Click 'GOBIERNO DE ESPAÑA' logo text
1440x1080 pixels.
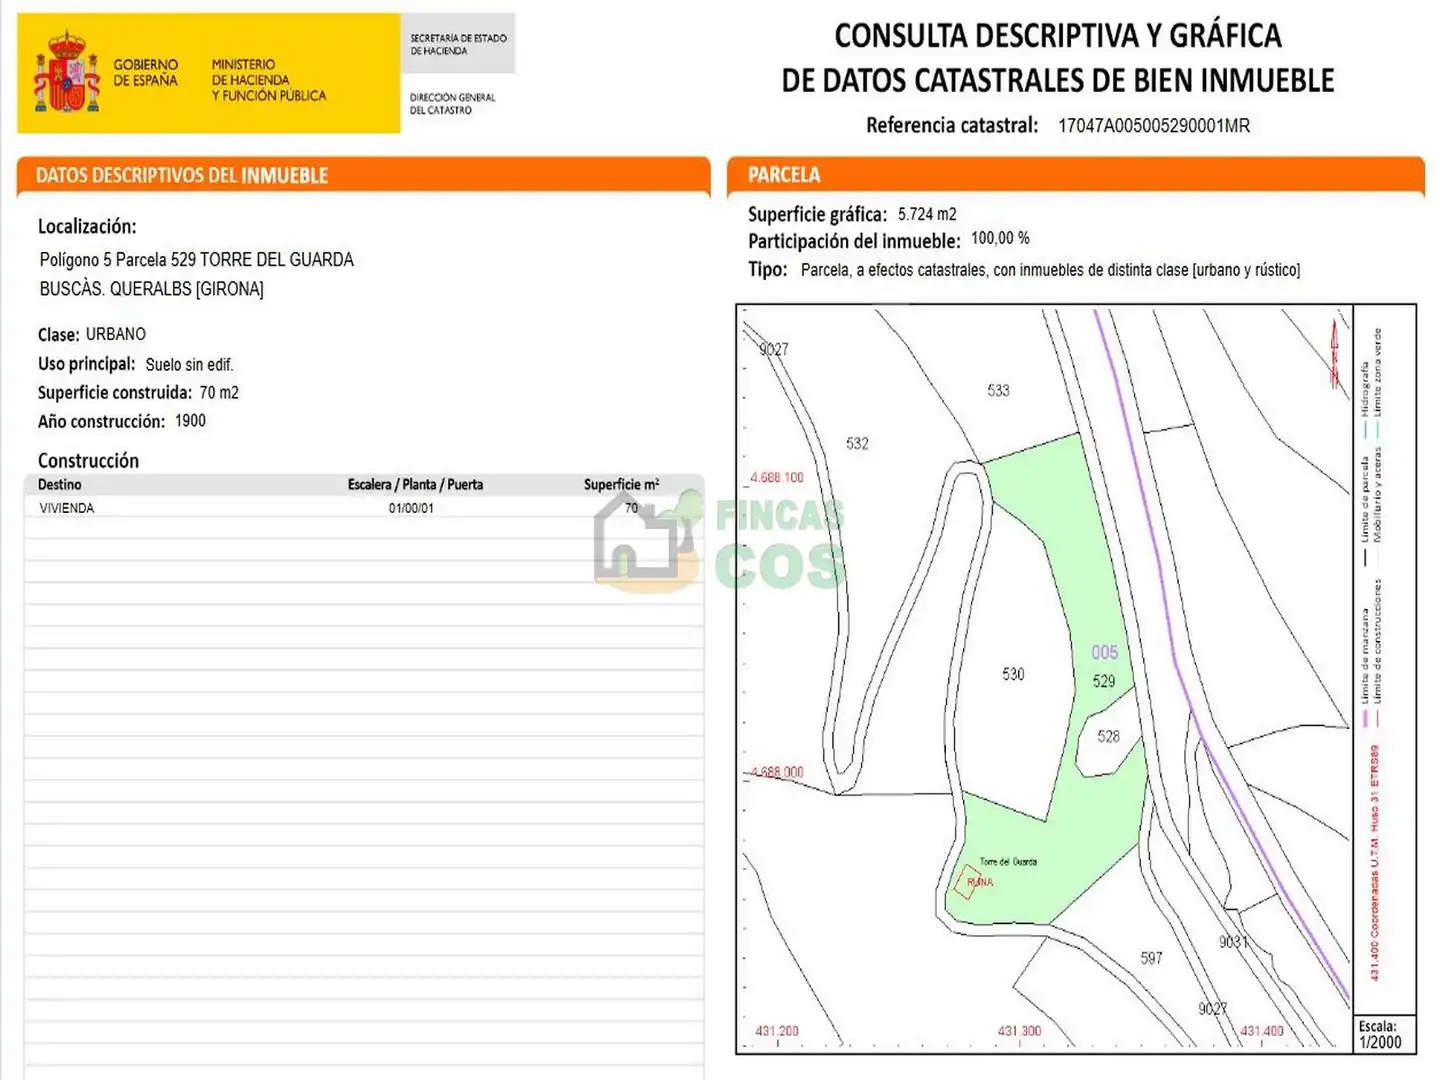146,72
